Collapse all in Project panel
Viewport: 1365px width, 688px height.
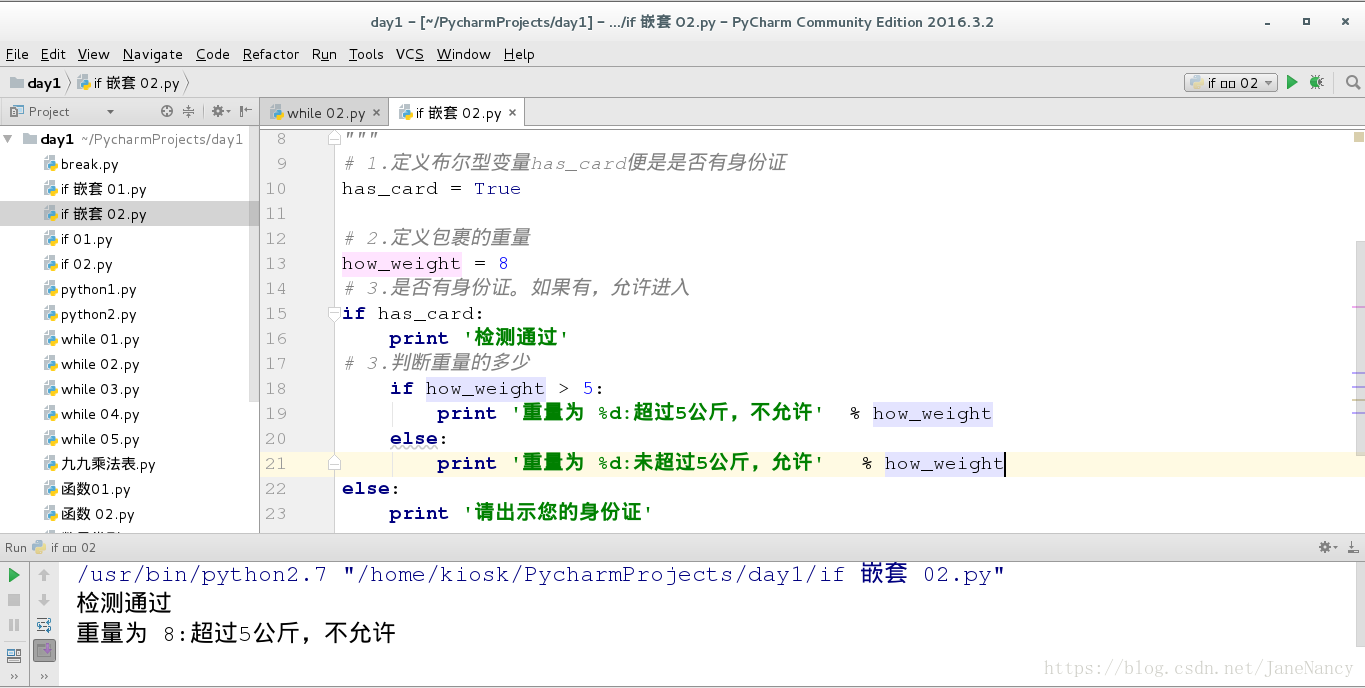click(x=188, y=111)
